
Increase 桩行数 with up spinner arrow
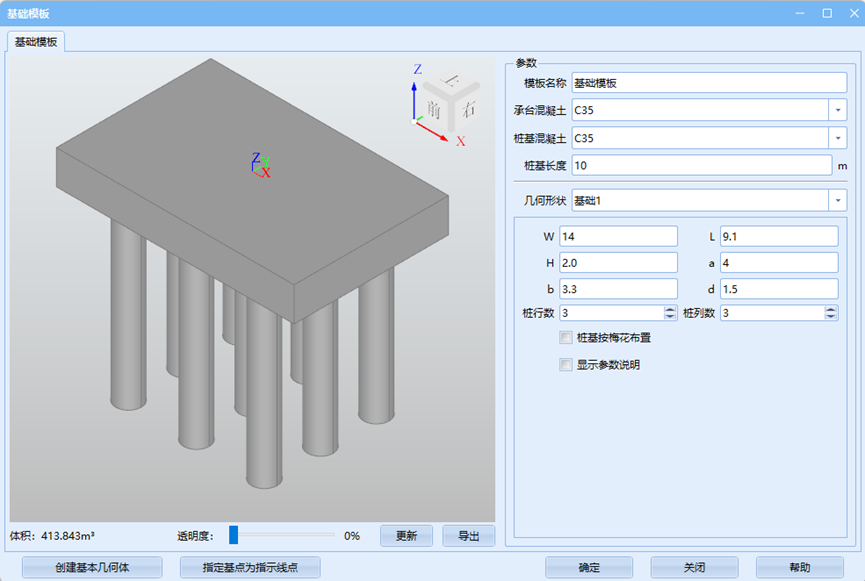[670, 309]
